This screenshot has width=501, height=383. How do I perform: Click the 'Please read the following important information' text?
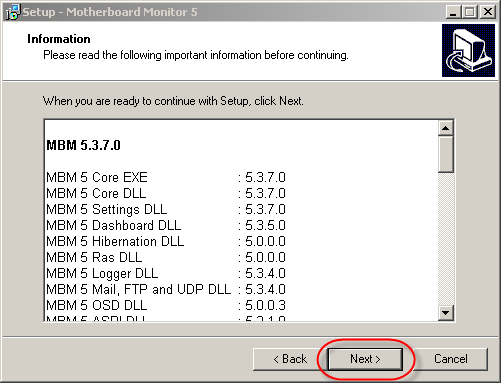(x=196, y=55)
